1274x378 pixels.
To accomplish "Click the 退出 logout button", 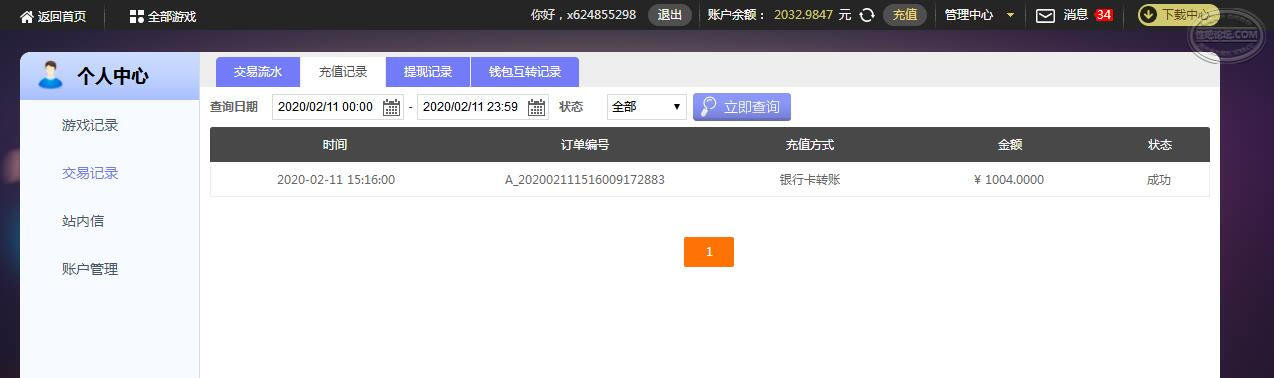I will tap(670, 15).
